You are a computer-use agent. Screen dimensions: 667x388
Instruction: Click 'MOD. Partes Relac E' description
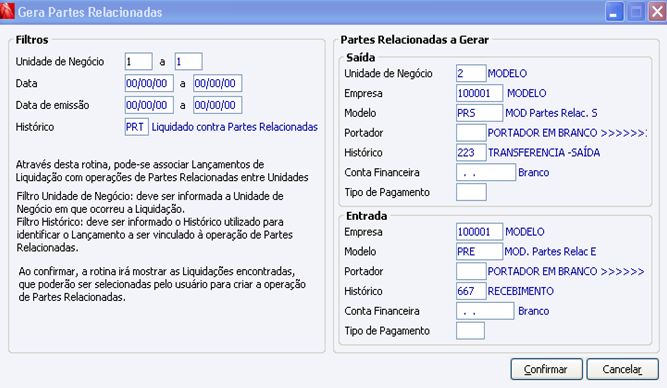point(550,251)
